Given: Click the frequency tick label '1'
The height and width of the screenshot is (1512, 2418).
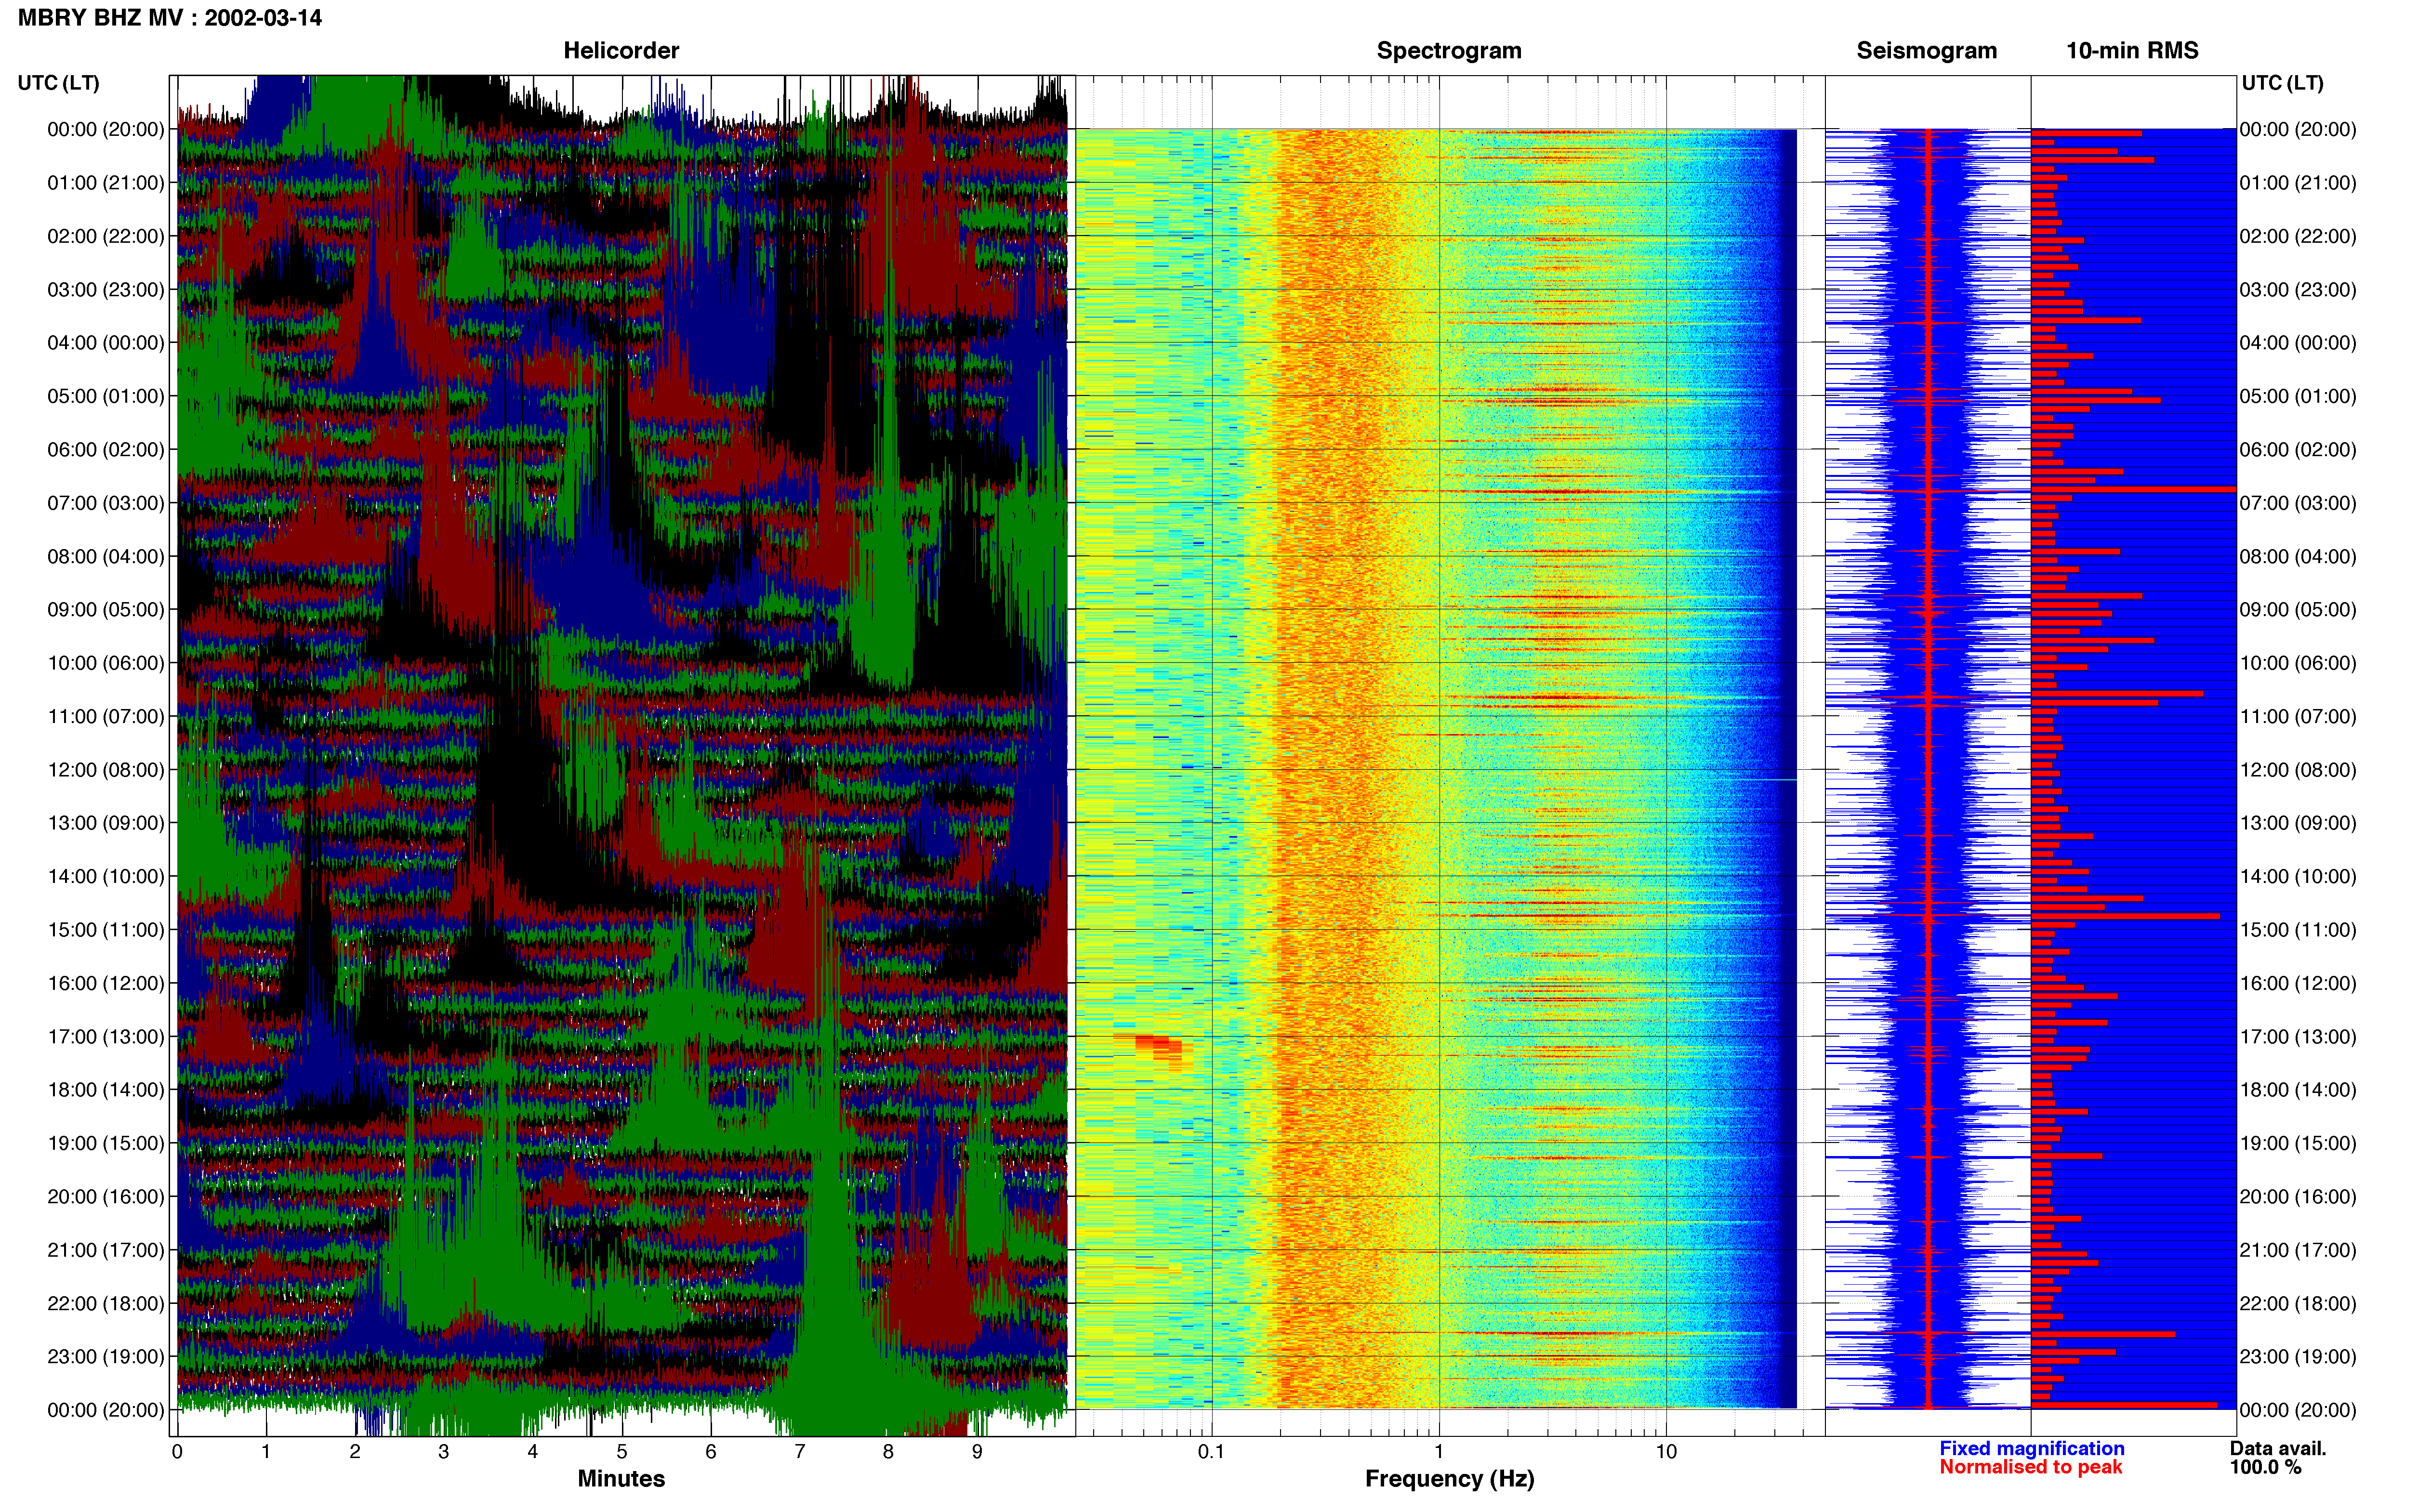Looking at the screenshot, I should (1439, 1452).
